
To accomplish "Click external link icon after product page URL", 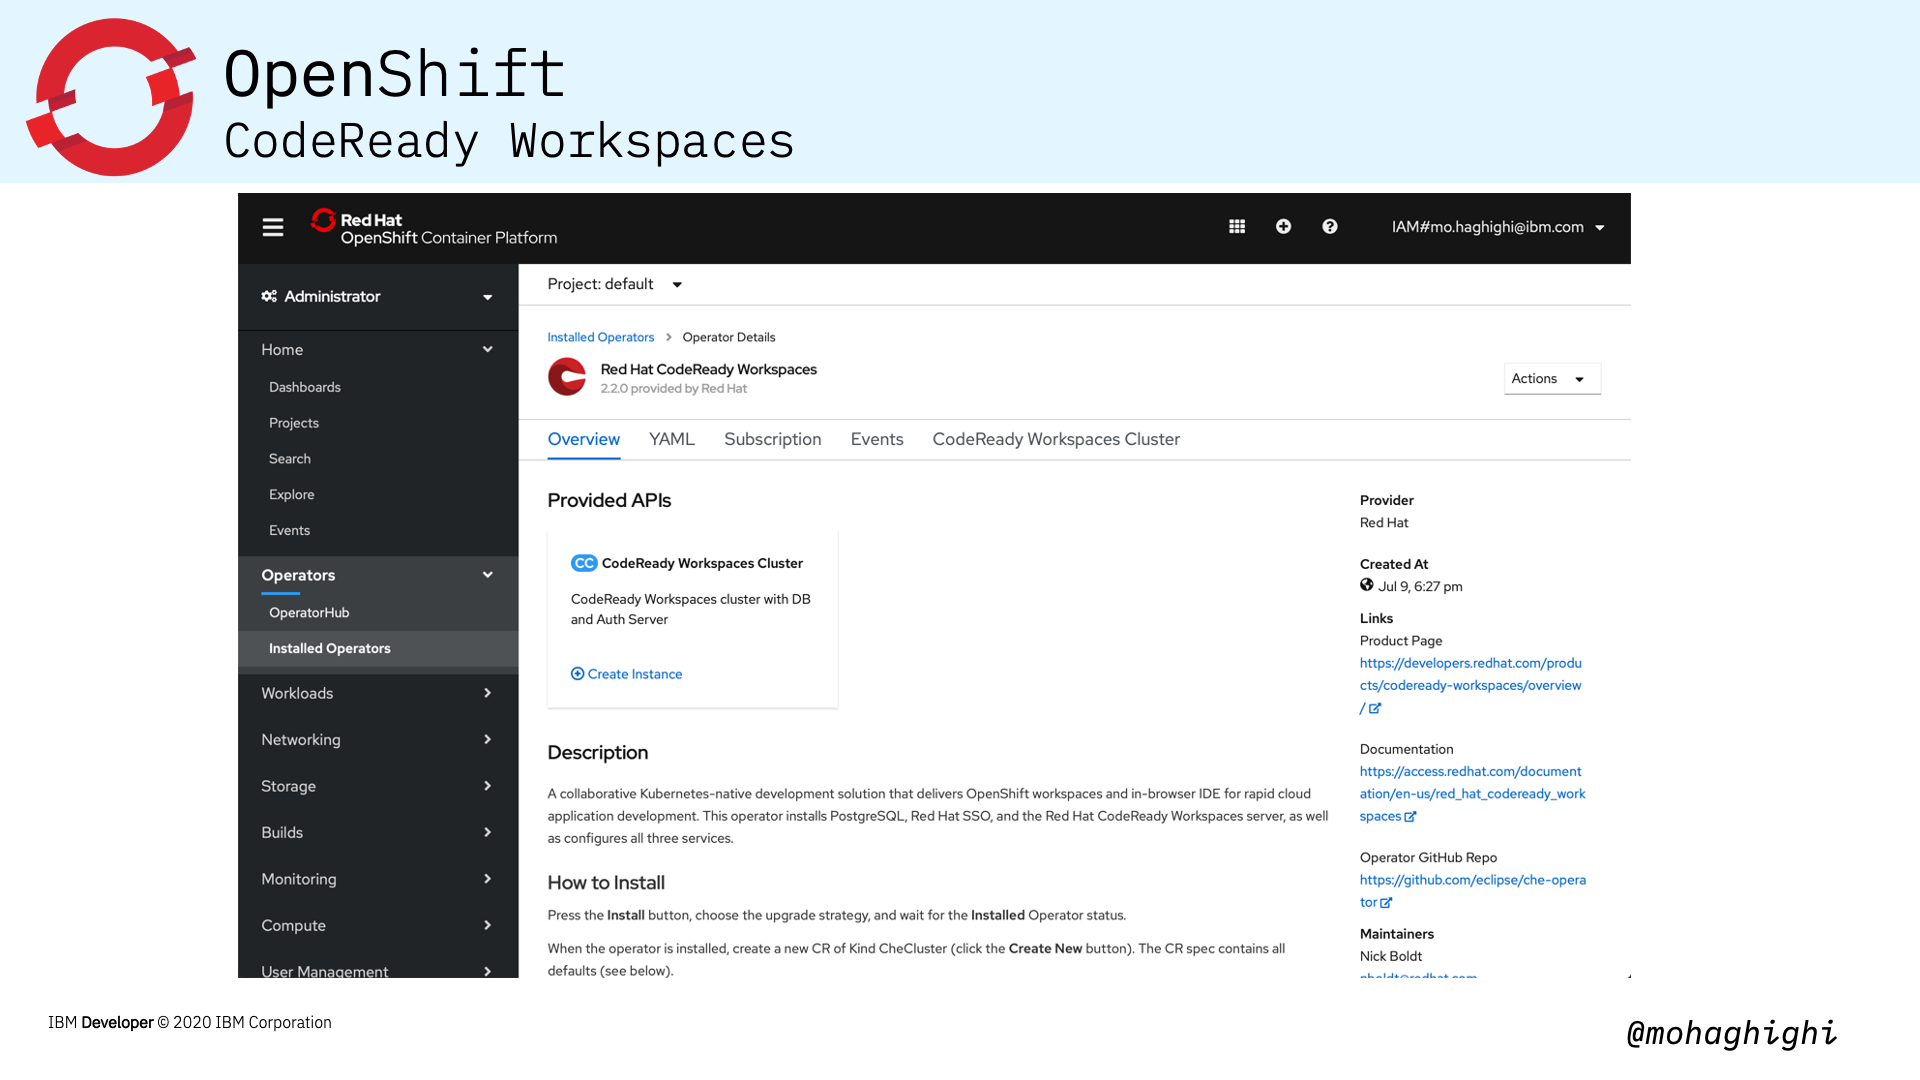I will pyautogui.click(x=1375, y=709).
